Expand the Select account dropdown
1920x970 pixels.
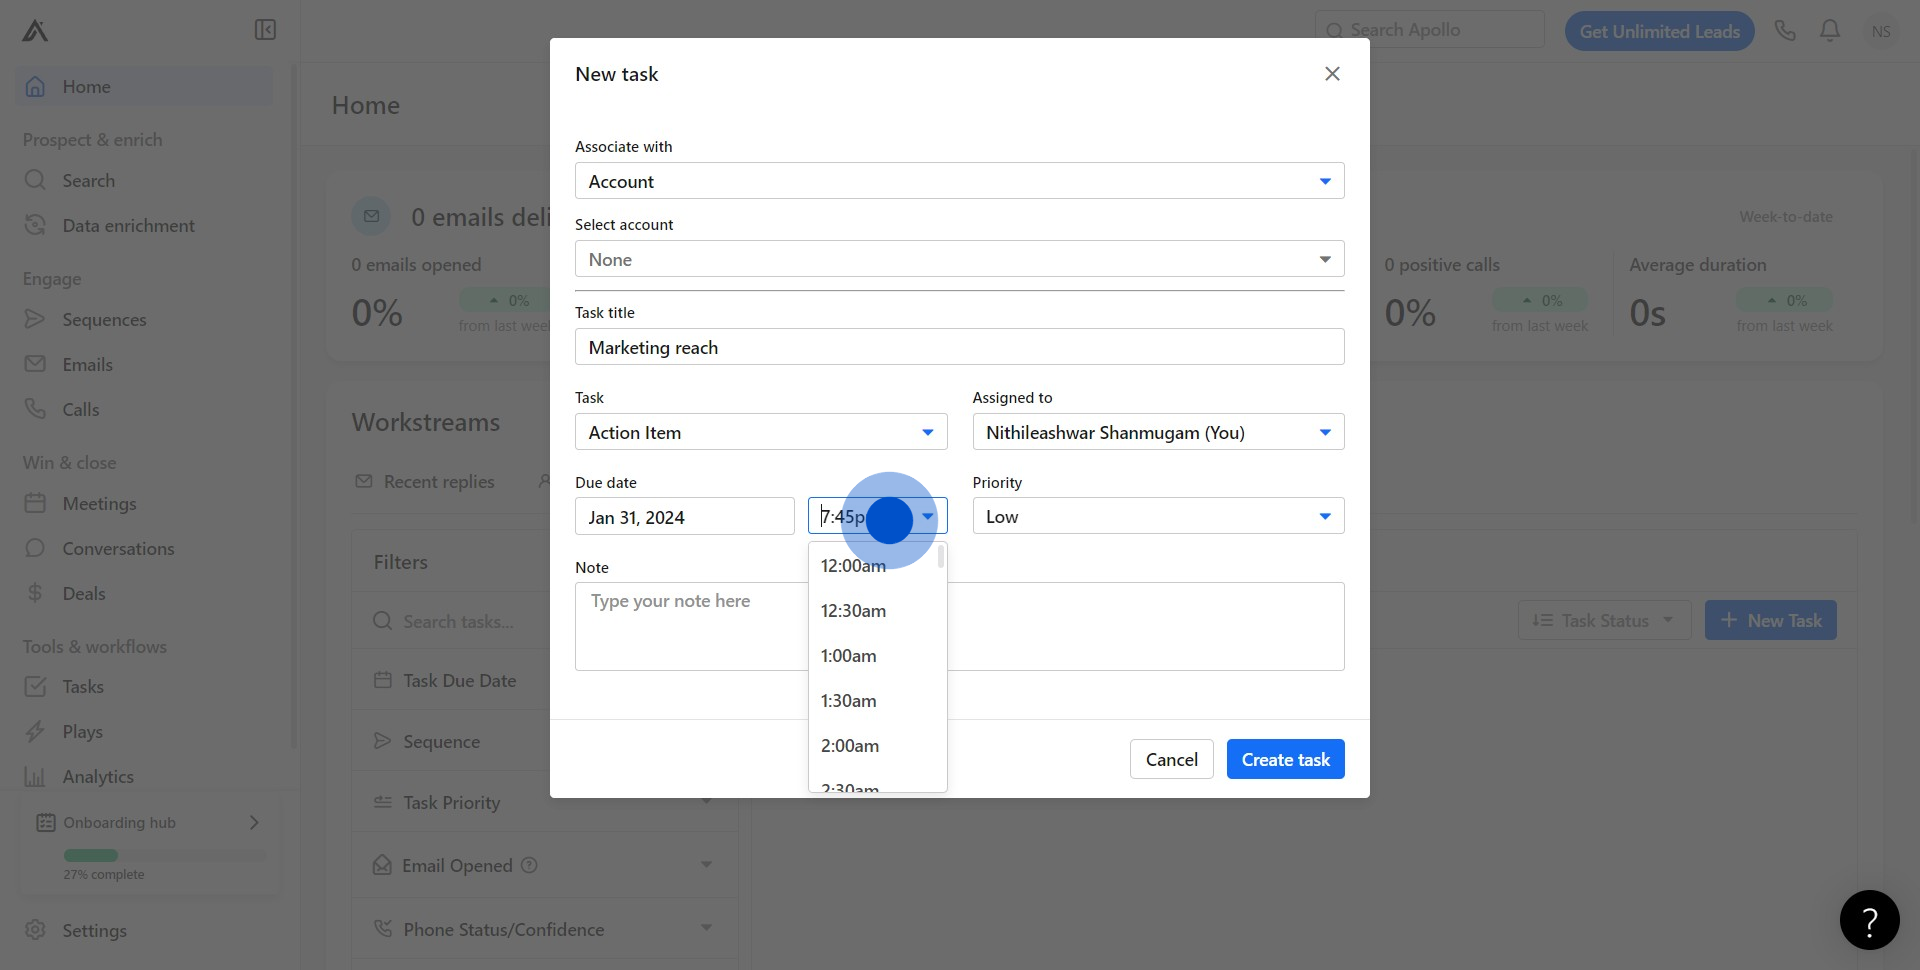pos(959,259)
